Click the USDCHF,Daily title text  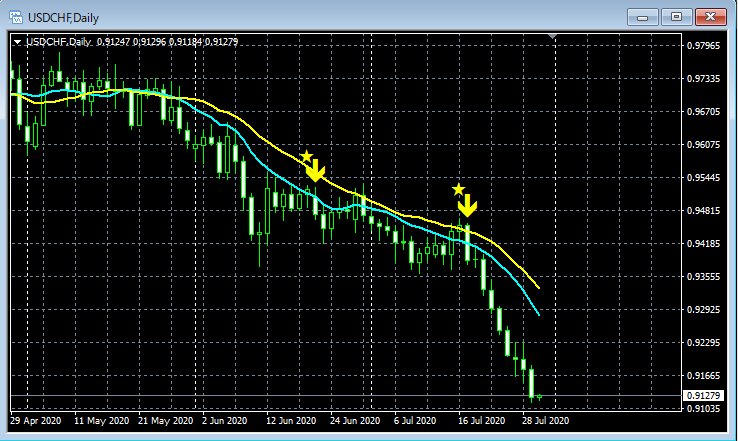tap(64, 18)
